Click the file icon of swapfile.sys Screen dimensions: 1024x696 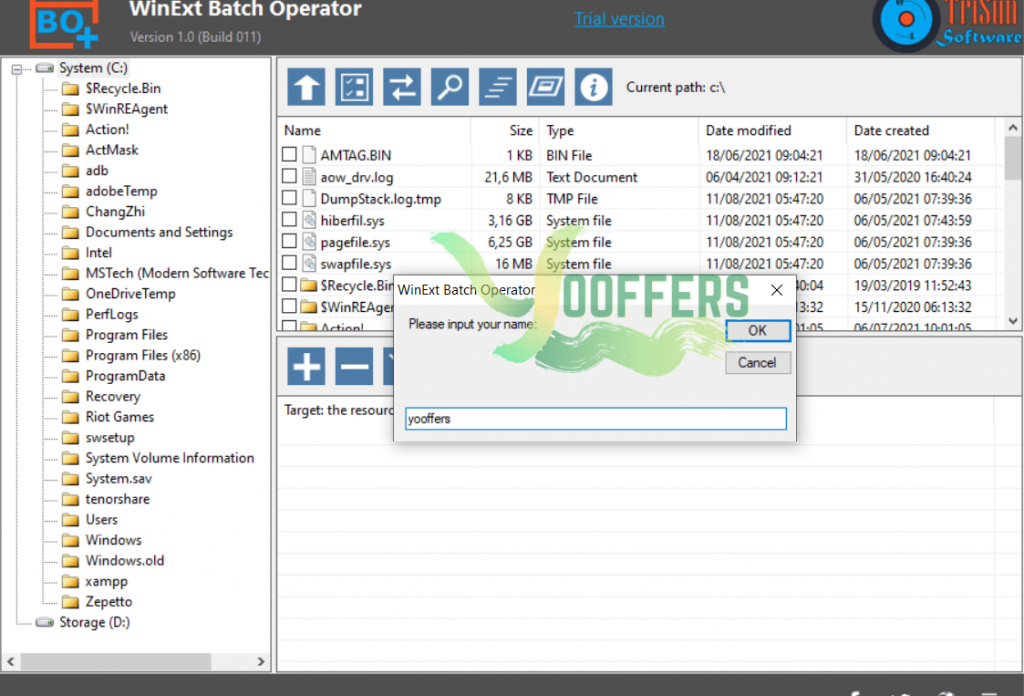[310, 263]
